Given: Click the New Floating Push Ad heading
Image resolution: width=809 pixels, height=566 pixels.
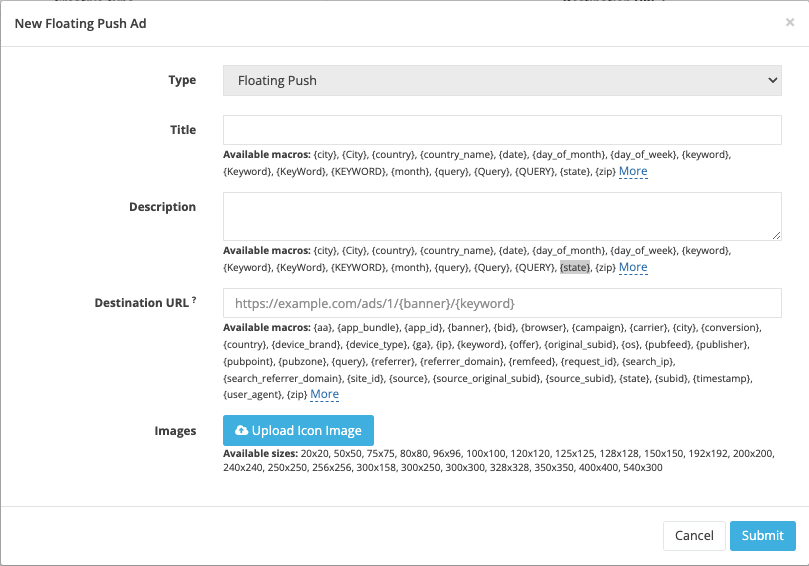Looking at the screenshot, I should [80, 24].
